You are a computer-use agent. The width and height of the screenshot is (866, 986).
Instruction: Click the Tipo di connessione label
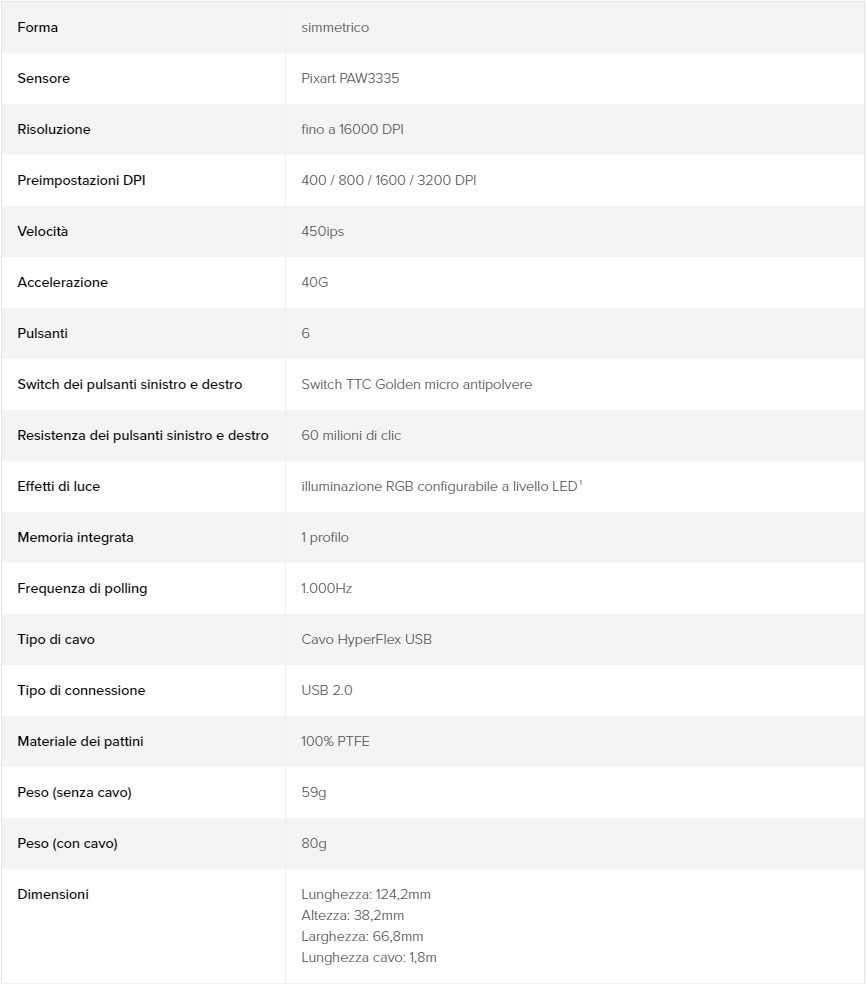tap(81, 690)
